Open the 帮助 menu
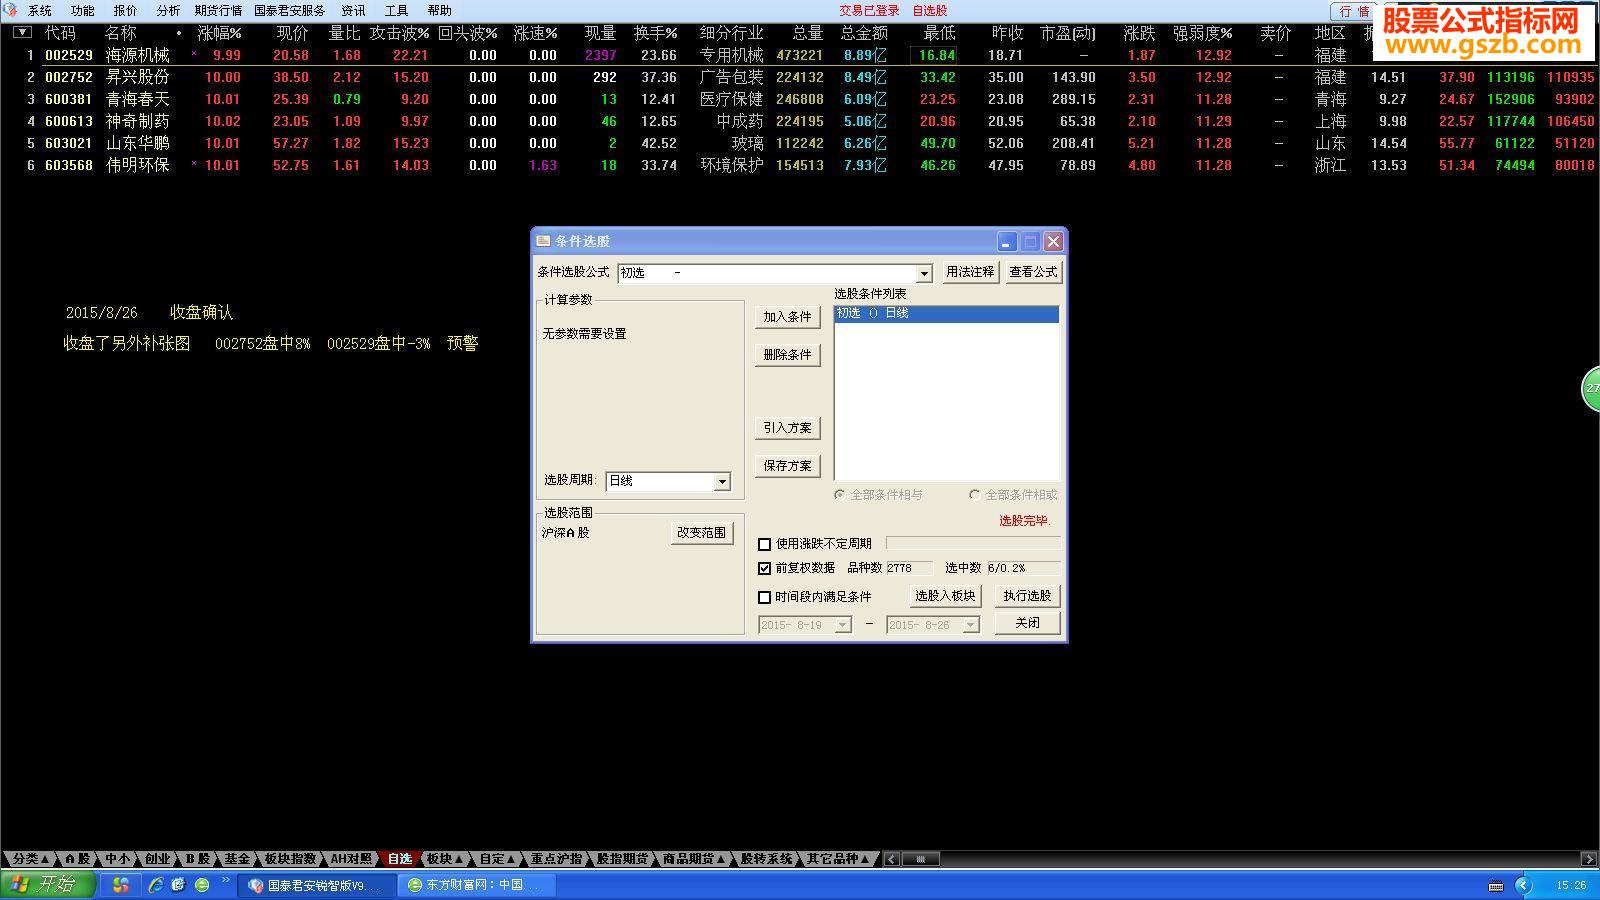Viewport: 1600px width, 900px height. pyautogui.click(x=440, y=11)
